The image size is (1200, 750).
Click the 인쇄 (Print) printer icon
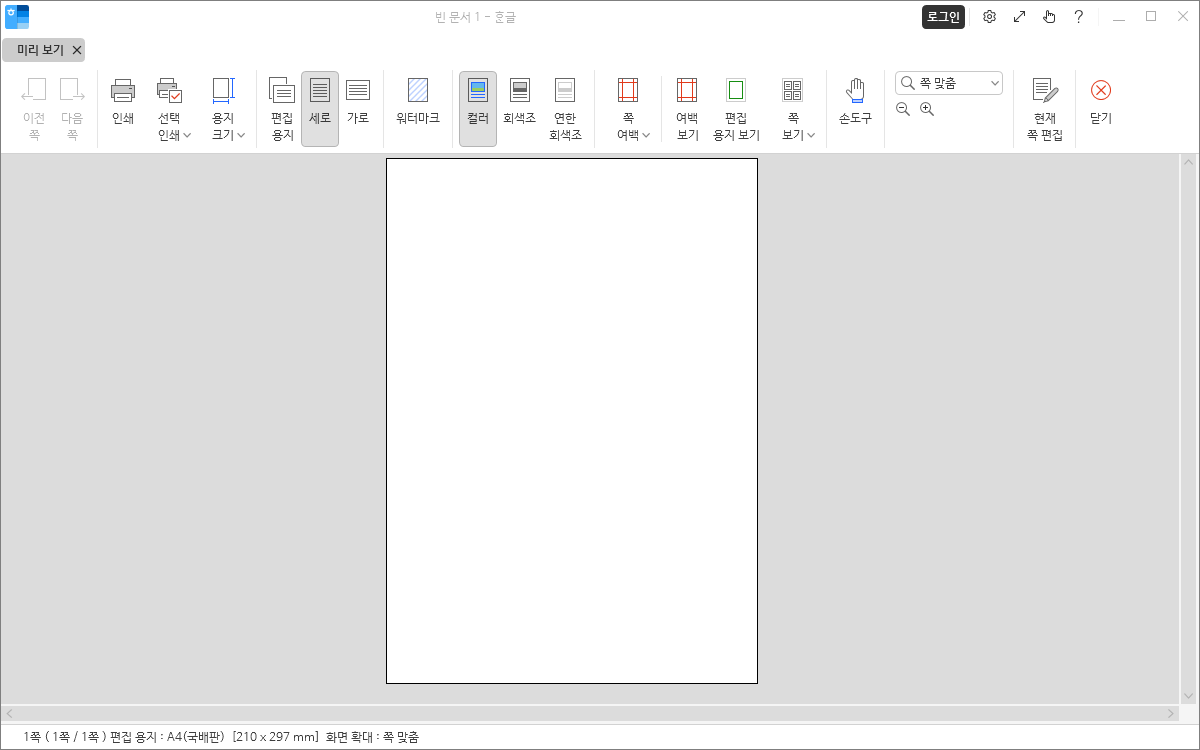click(x=122, y=91)
